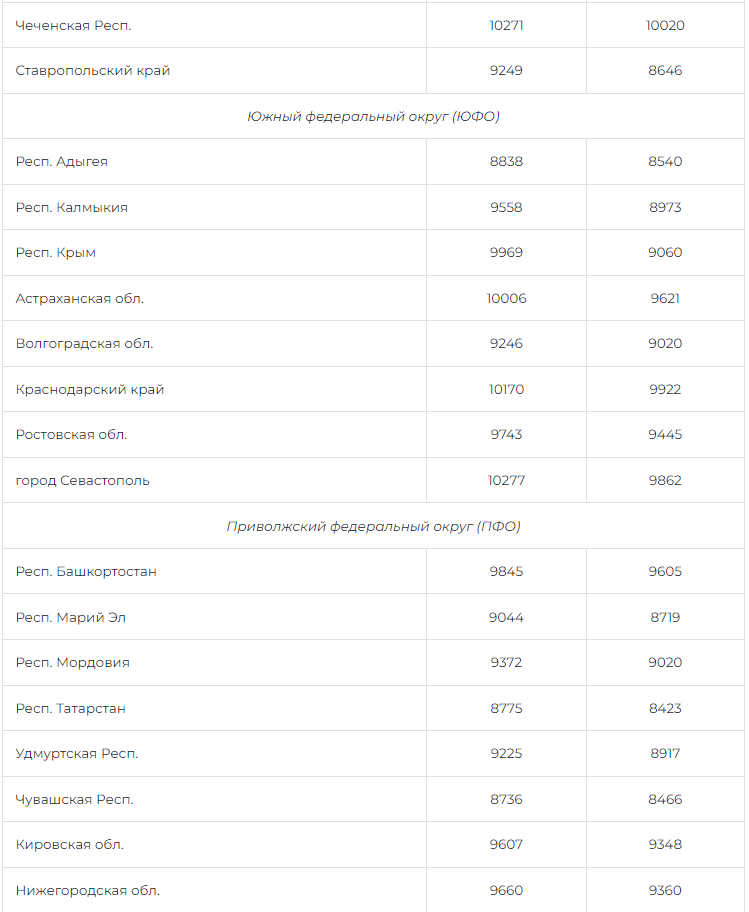Click the Чеченская Респ. row name
Screen dimensions: 749x912
point(74,26)
